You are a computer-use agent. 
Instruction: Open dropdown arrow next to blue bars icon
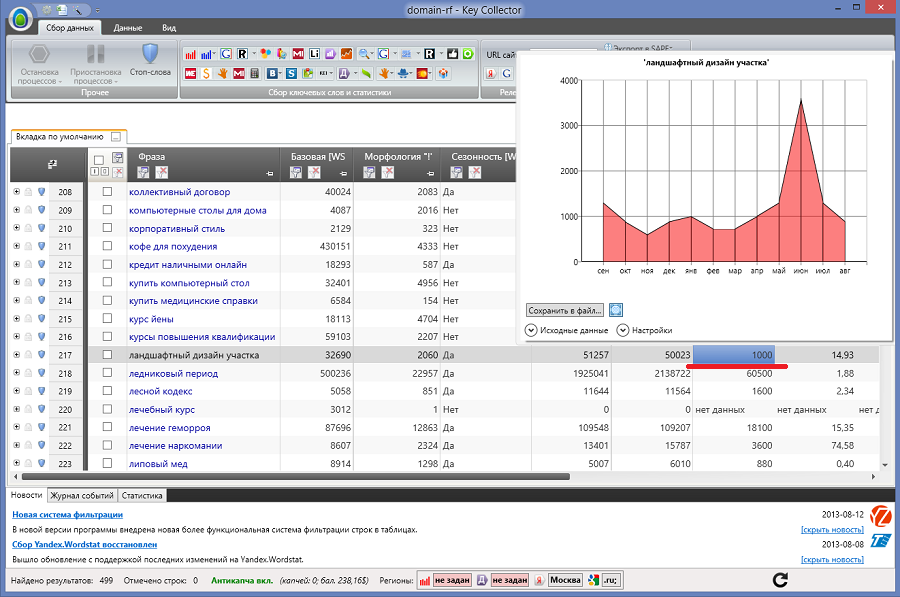pyautogui.click(x=214, y=54)
